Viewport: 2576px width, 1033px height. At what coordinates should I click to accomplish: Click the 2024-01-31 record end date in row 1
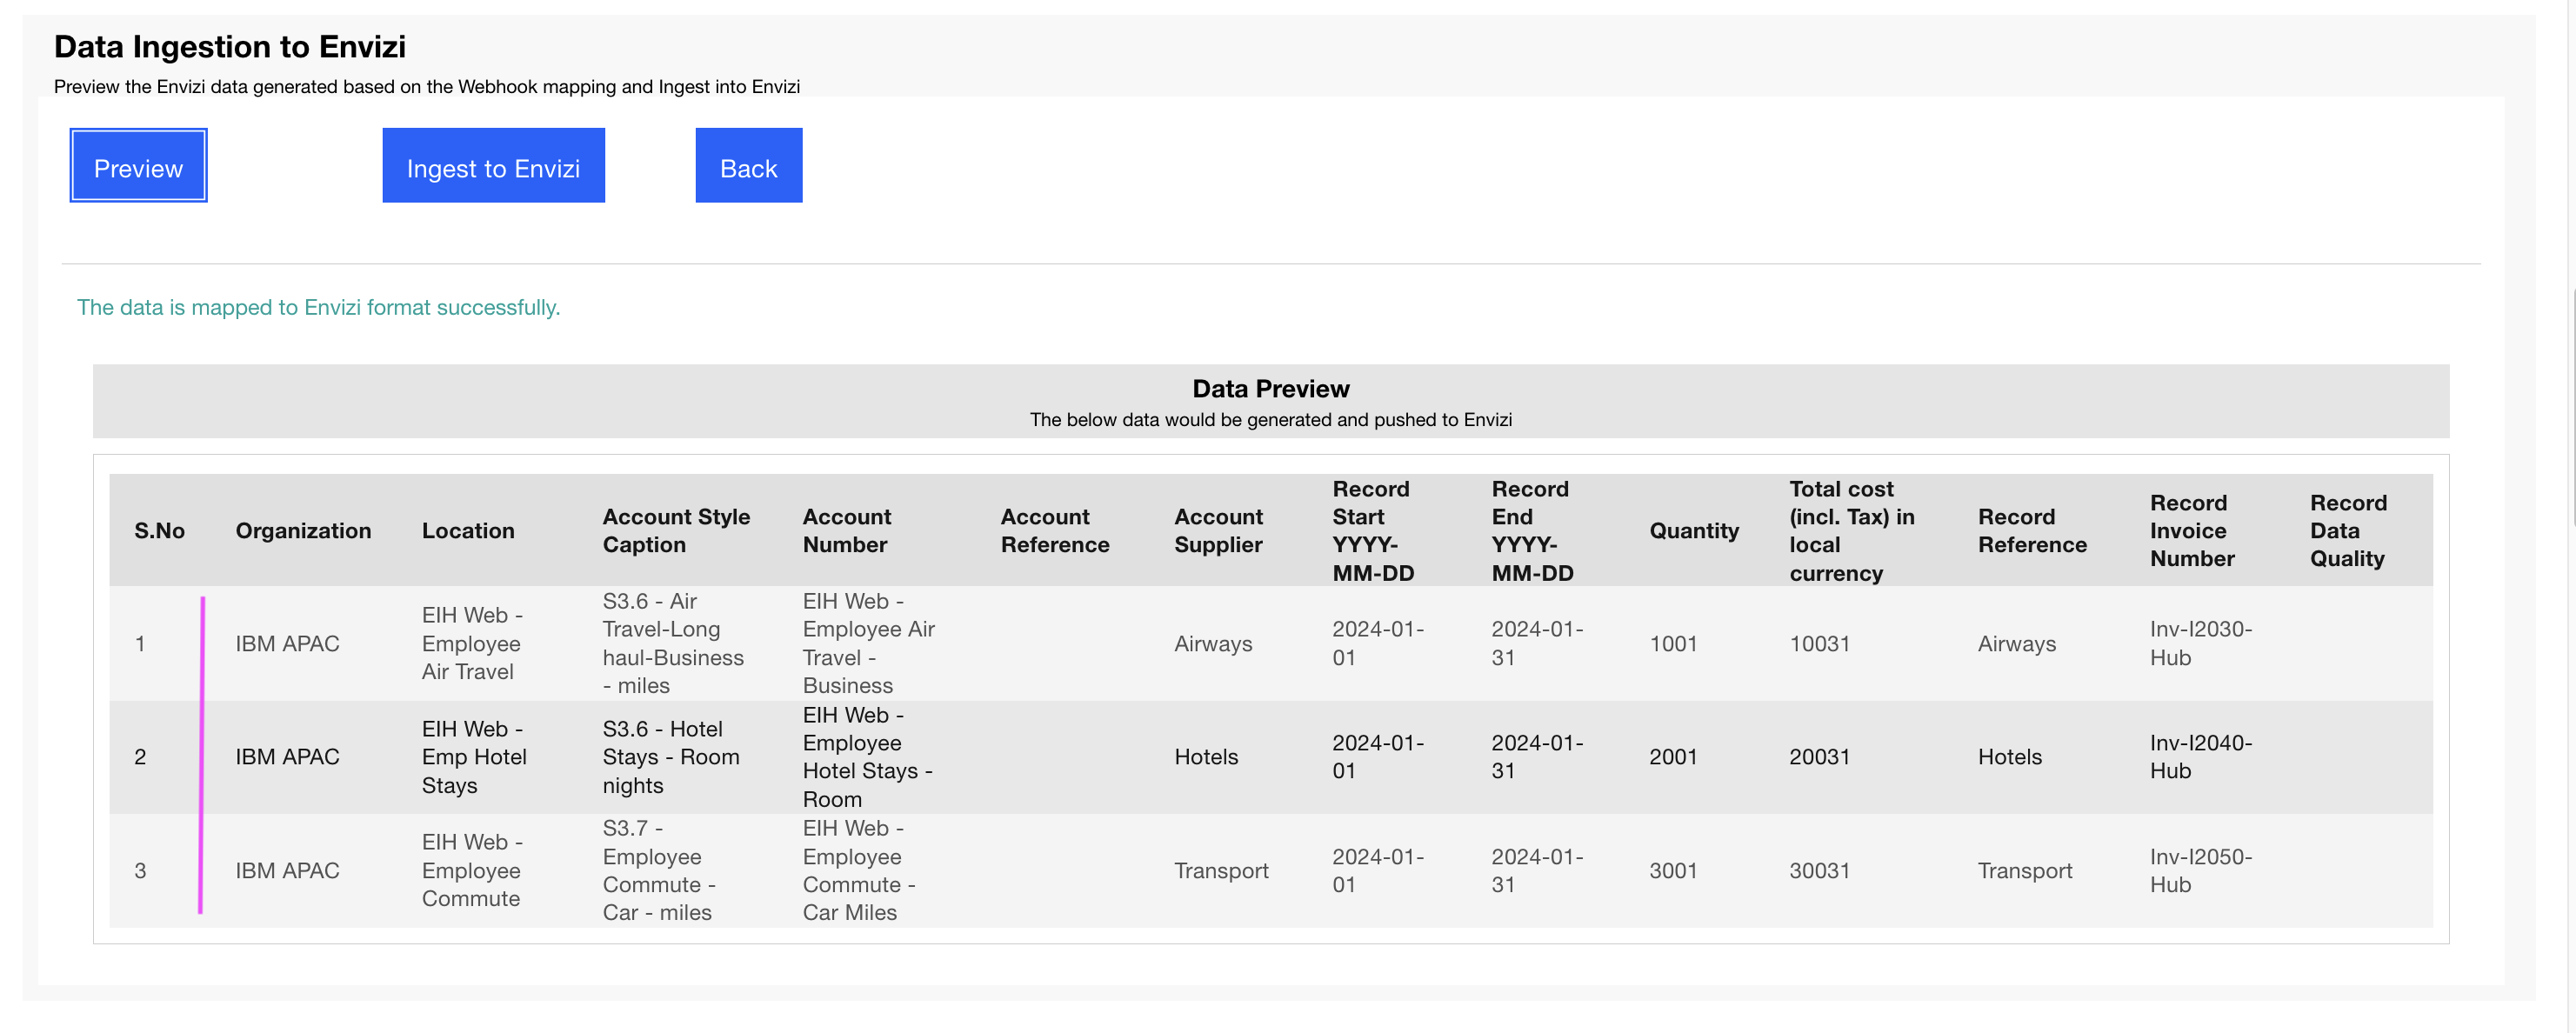click(x=1536, y=643)
